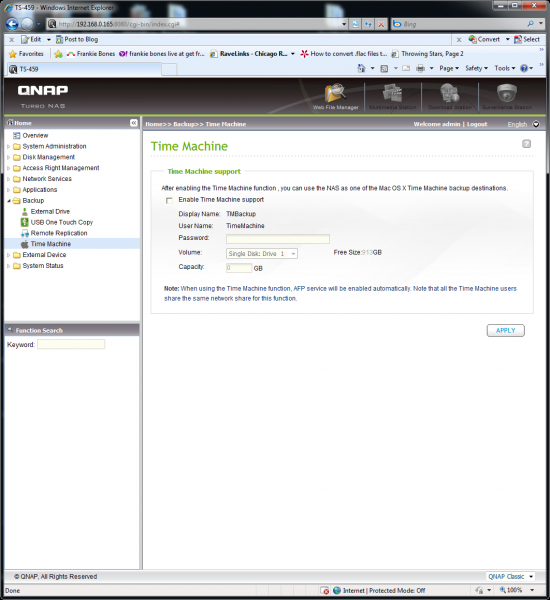Click the read mail icon
The width and height of the screenshot is (550, 600).
(x=406, y=68)
